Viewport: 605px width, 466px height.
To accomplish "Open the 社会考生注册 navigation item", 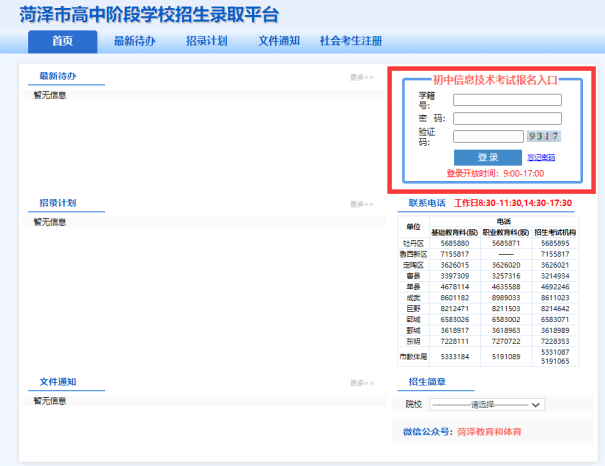I will pos(351,41).
